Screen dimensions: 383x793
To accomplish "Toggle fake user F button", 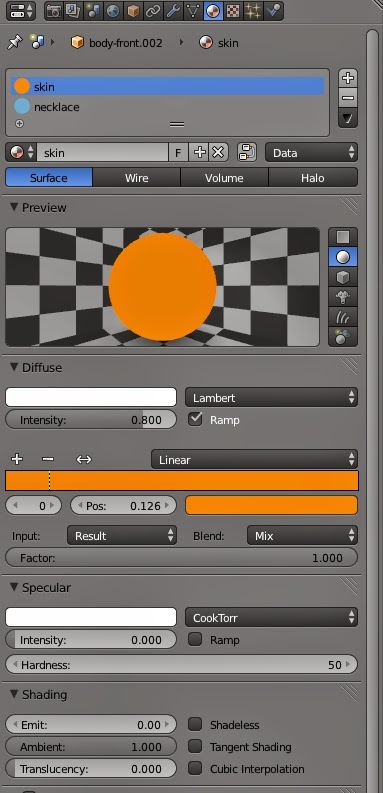I will click(x=178, y=152).
